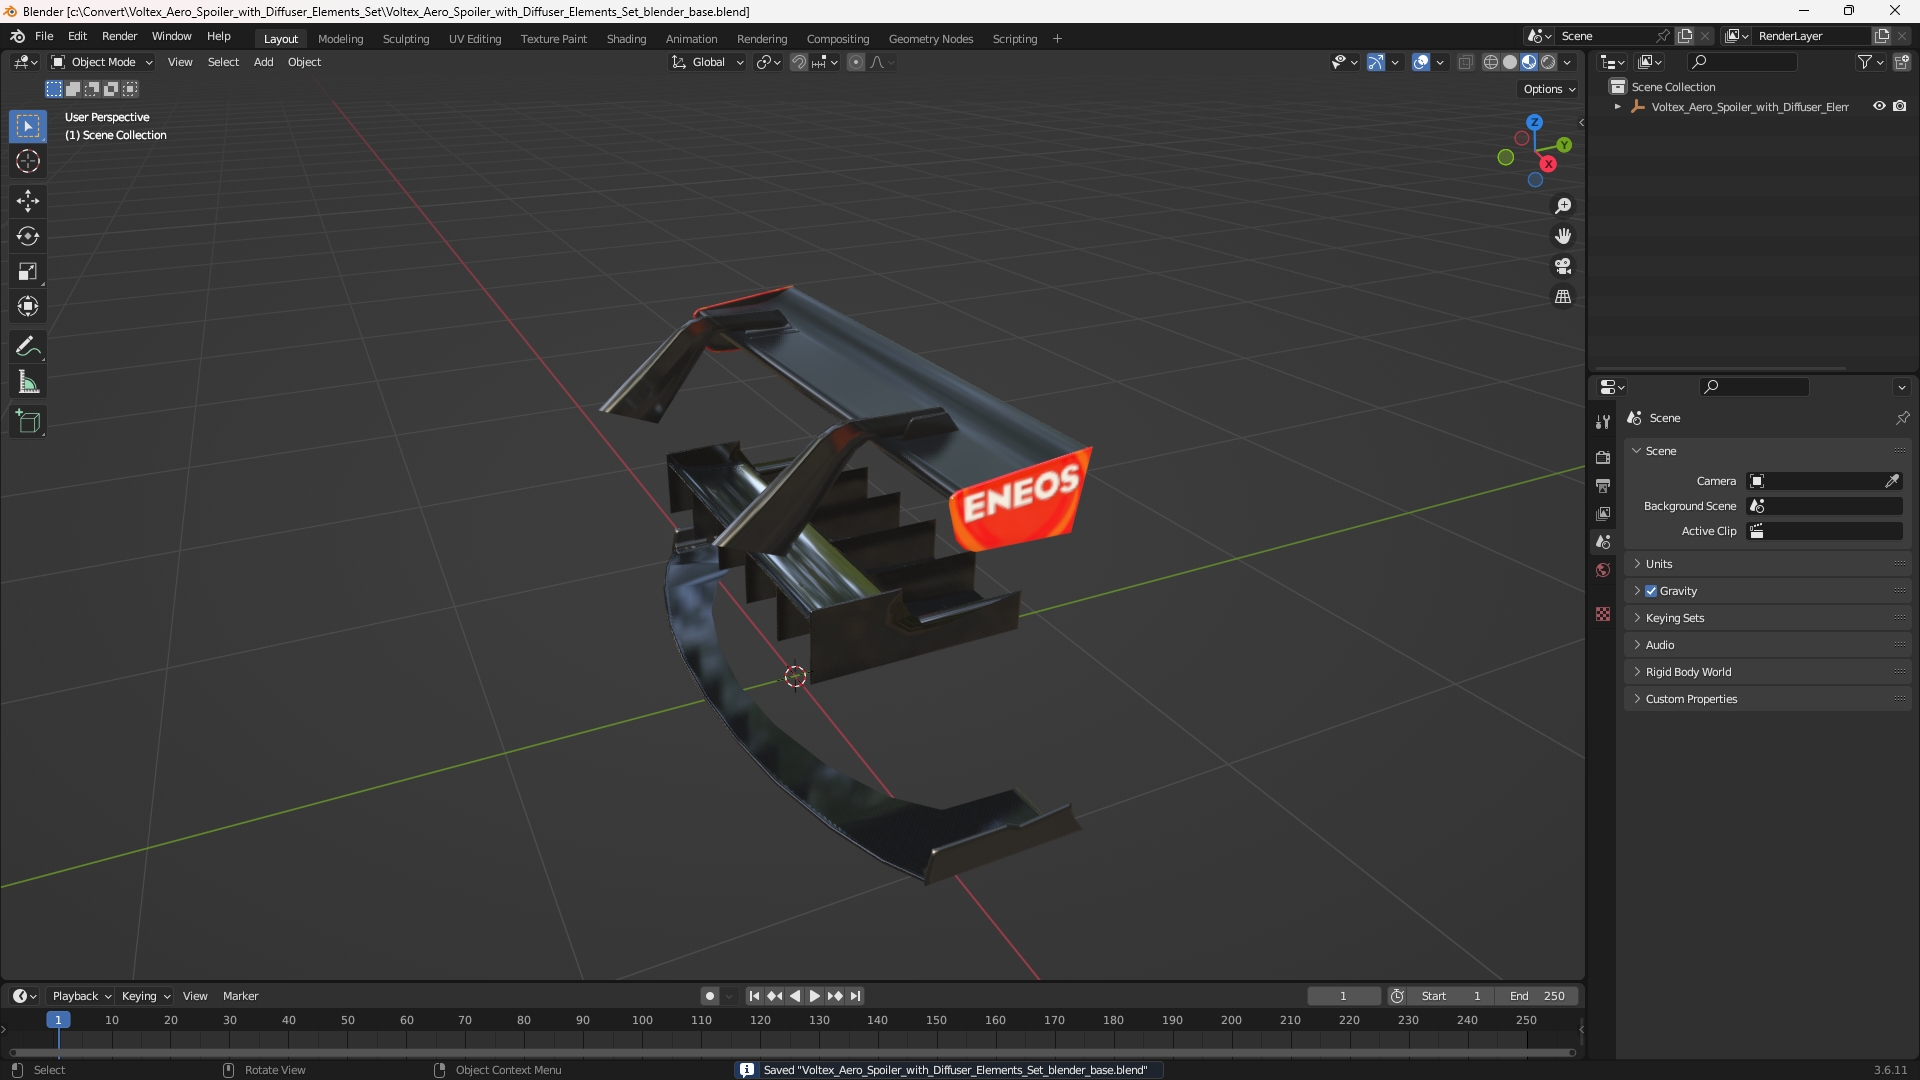
Task: Click the current frame number field
Action: pyautogui.click(x=1343, y=996)
